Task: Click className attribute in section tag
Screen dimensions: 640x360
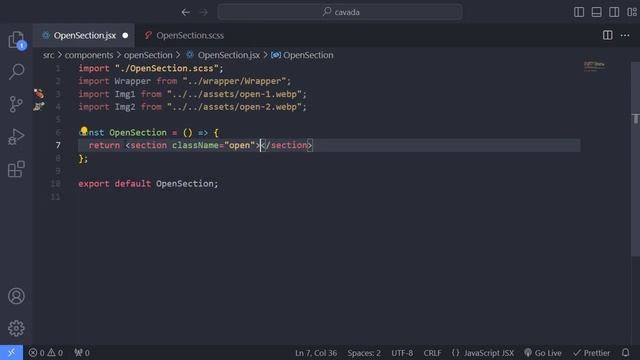Action: (x=195, y=145)
